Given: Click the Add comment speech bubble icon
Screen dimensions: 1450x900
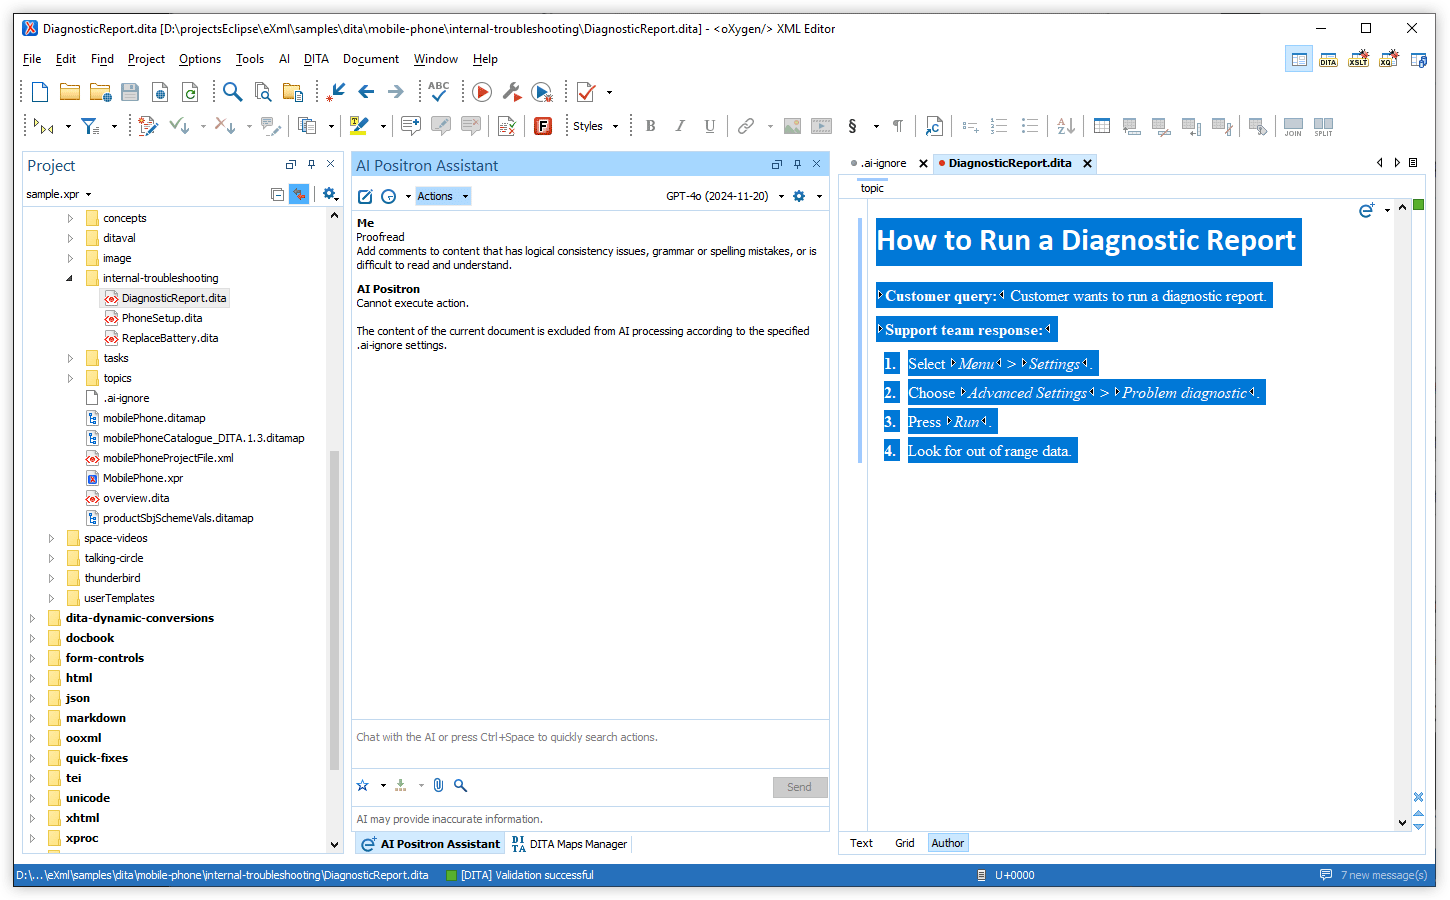Looking at the screenshot, I should (410, 126).
